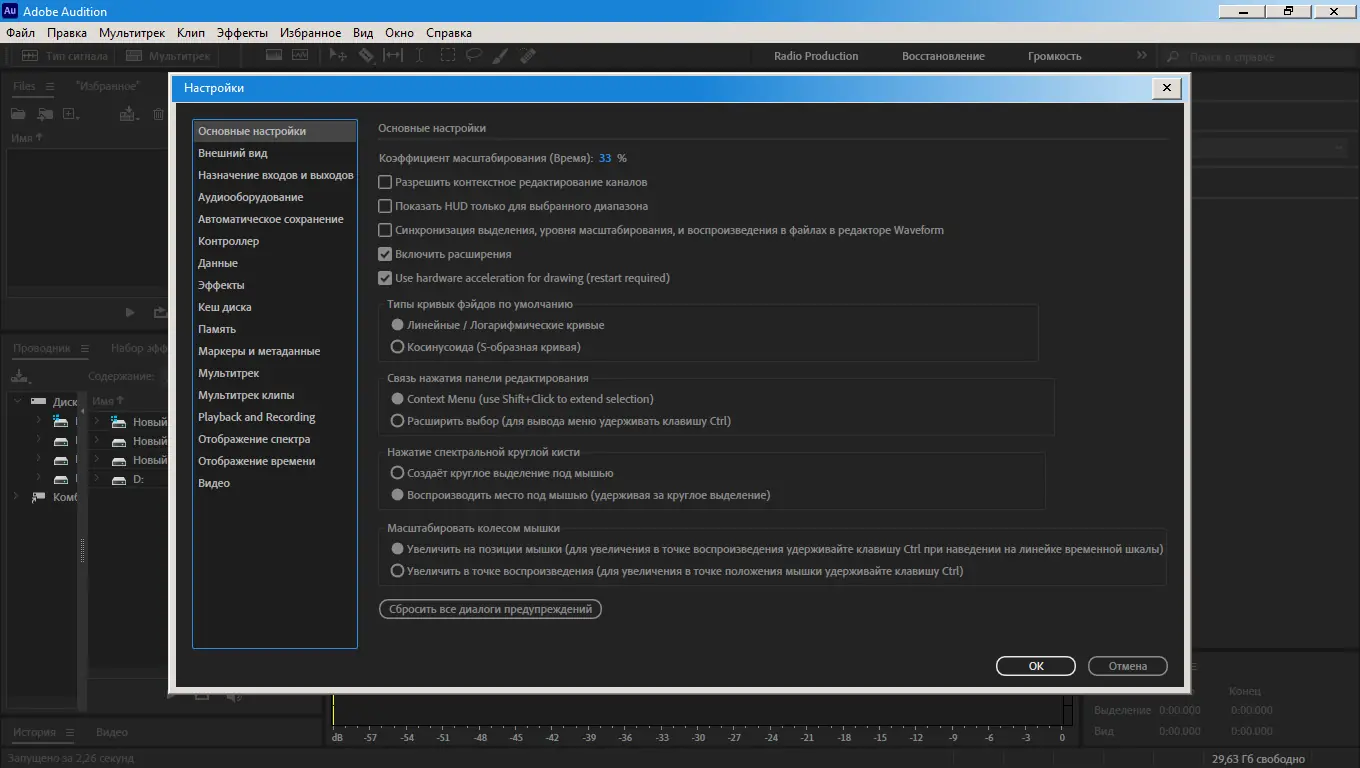
Task: Select Косинусоида (S-образная кривая) radio button
Action: [x=398, y=347]
